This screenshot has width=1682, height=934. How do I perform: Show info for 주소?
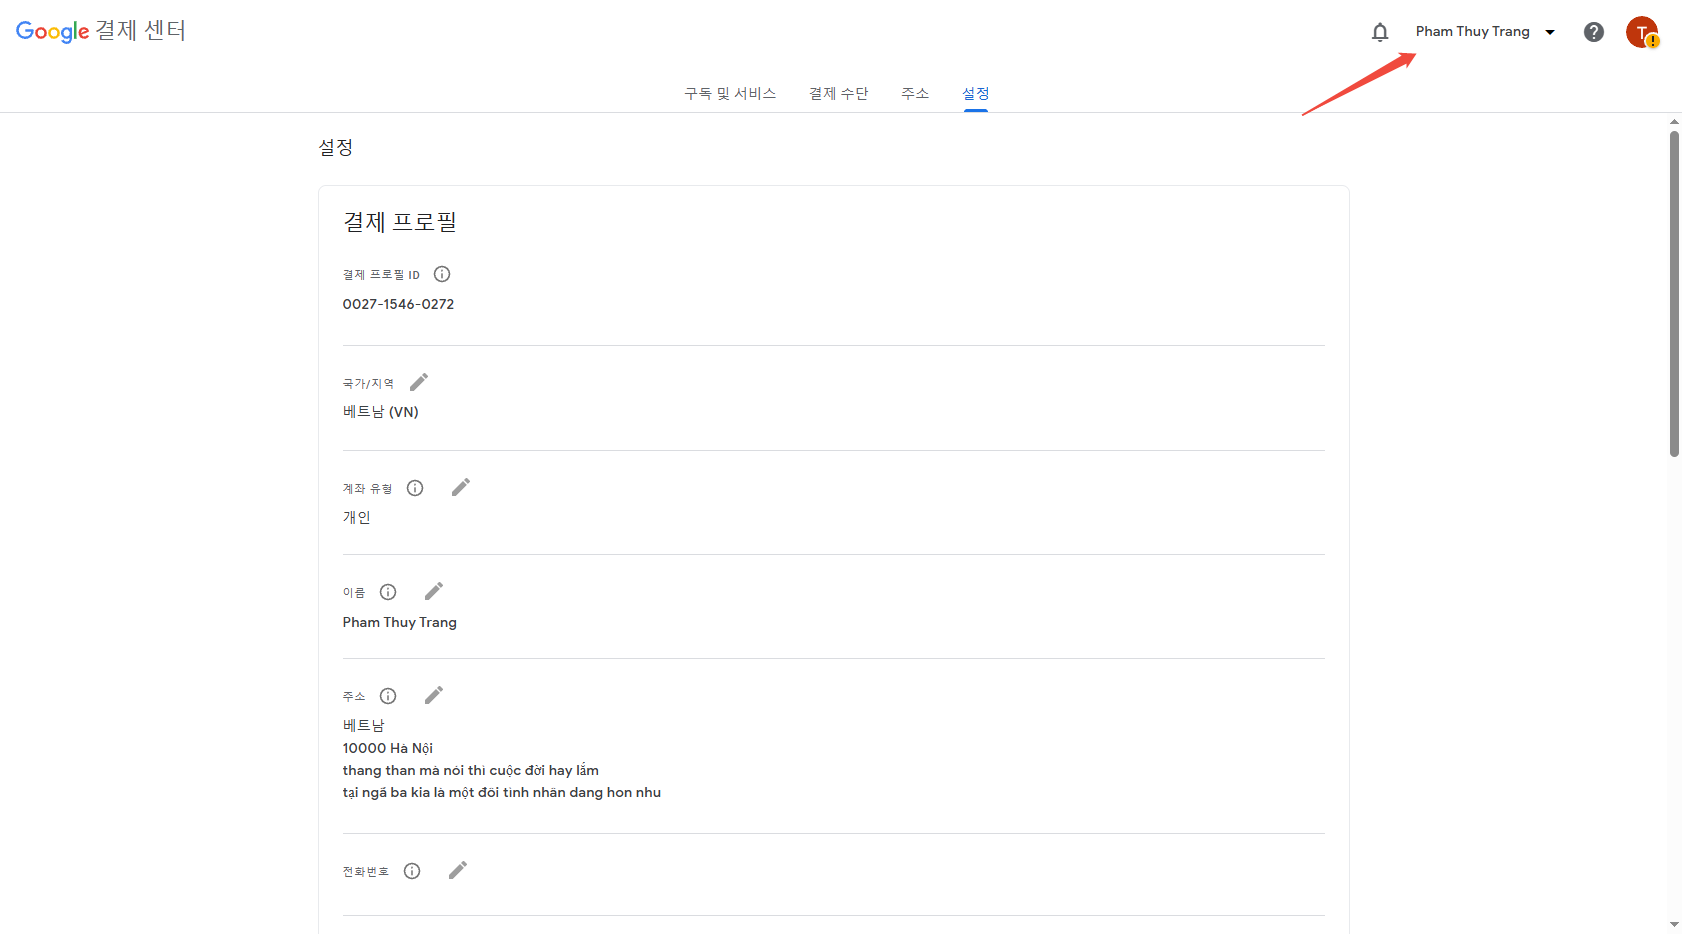coord(388,696)
